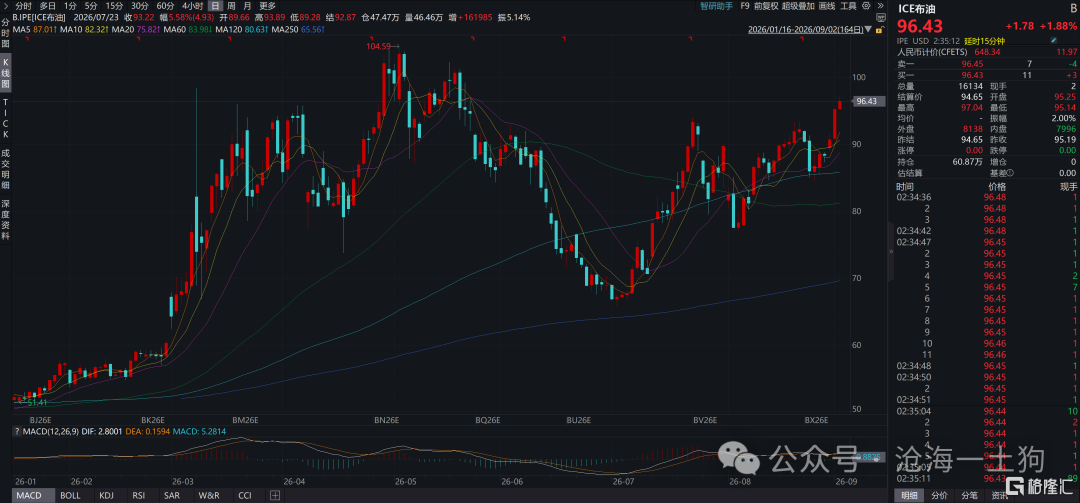1080x503 pixels.
Task: Open the date range dropdown triangle
Action: tap(868, 29)
